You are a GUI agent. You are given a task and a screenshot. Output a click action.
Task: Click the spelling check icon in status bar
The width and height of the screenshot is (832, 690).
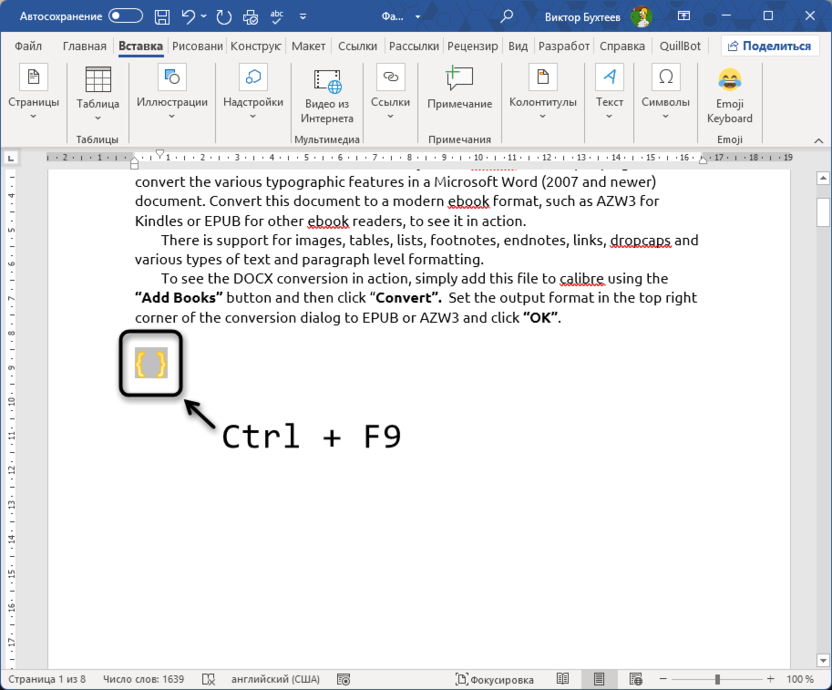[x=208, y=679]
